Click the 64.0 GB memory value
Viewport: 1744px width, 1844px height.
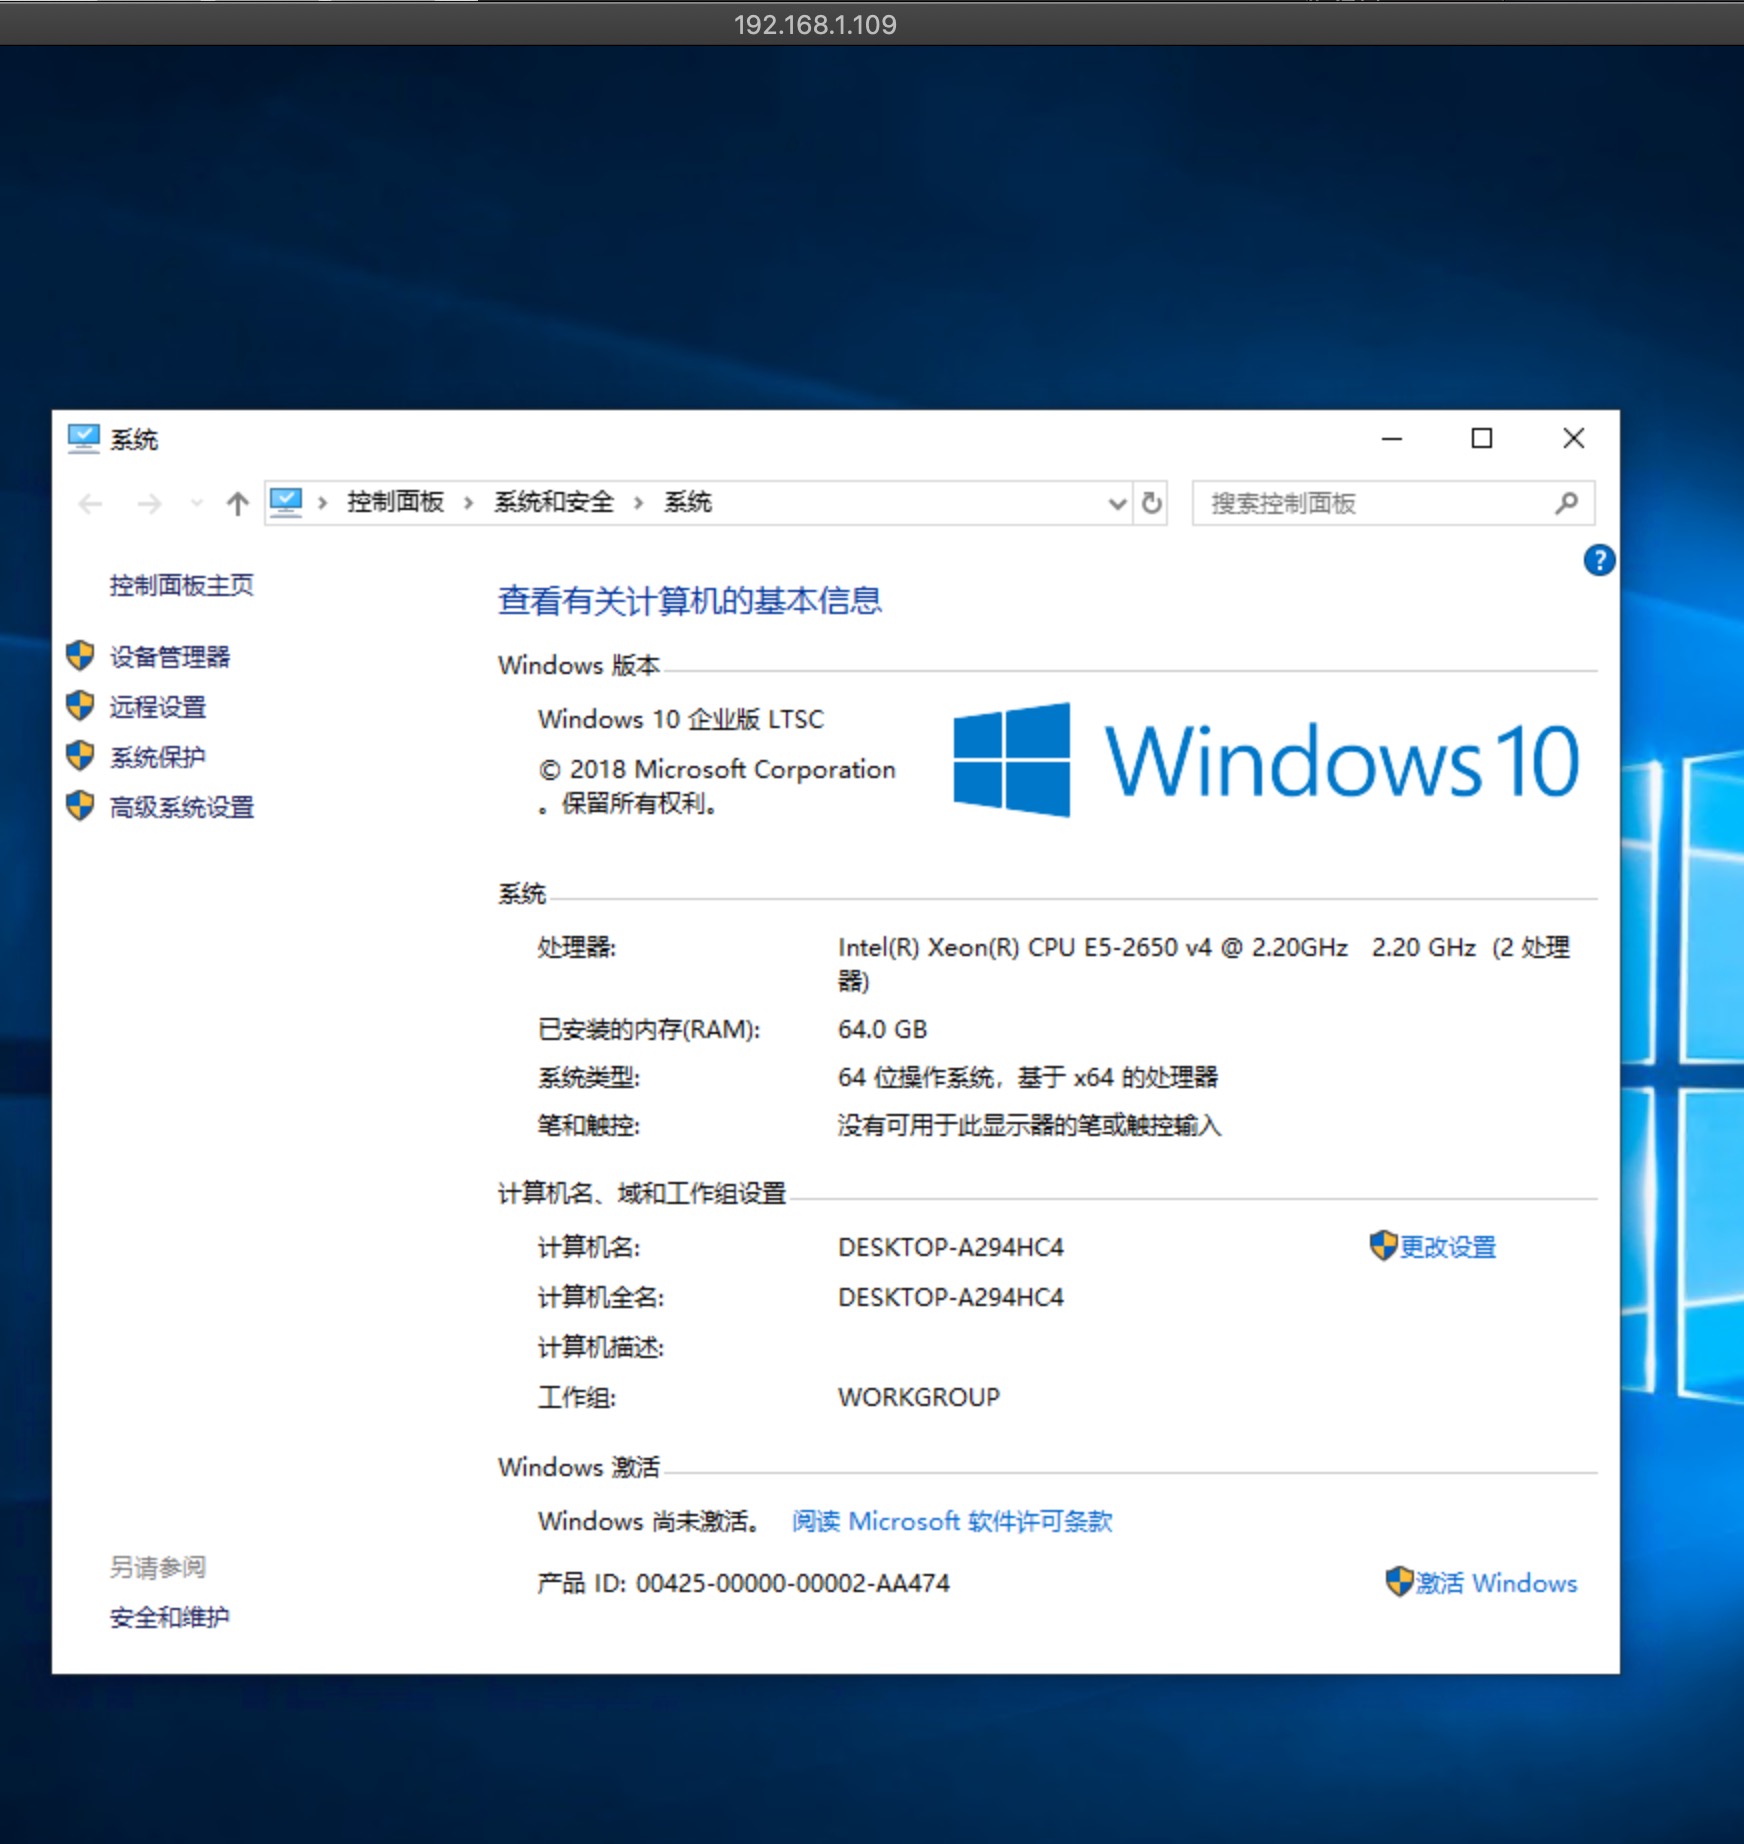(883, 1029)
